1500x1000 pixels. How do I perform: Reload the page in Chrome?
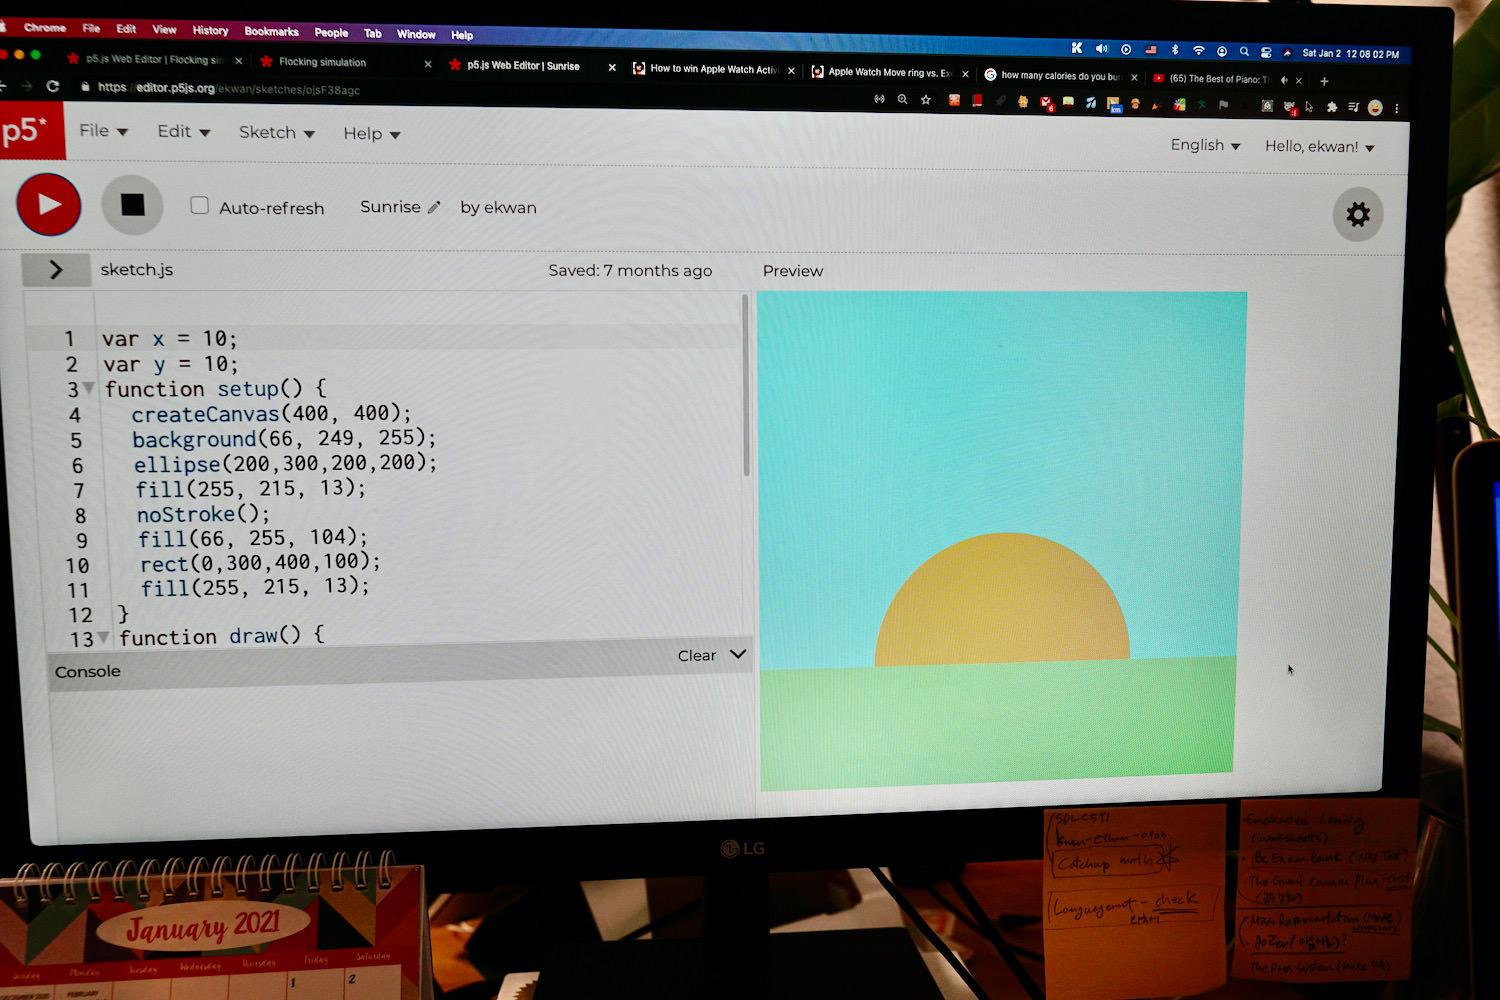(53, 87)
